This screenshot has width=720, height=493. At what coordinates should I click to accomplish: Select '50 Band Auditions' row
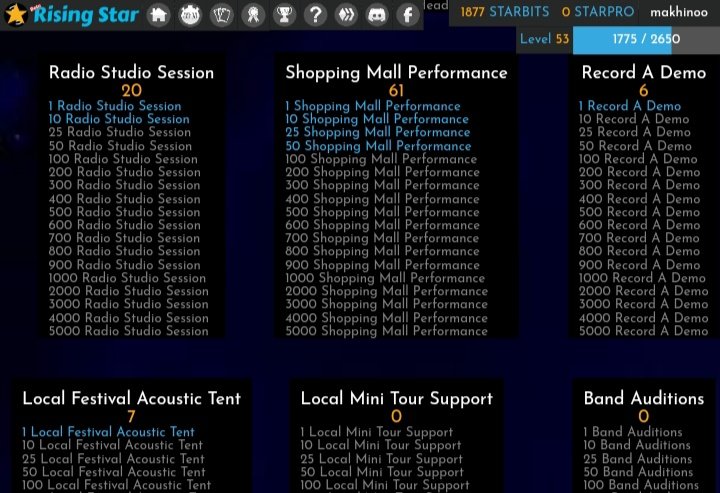[x=638, y=472]
